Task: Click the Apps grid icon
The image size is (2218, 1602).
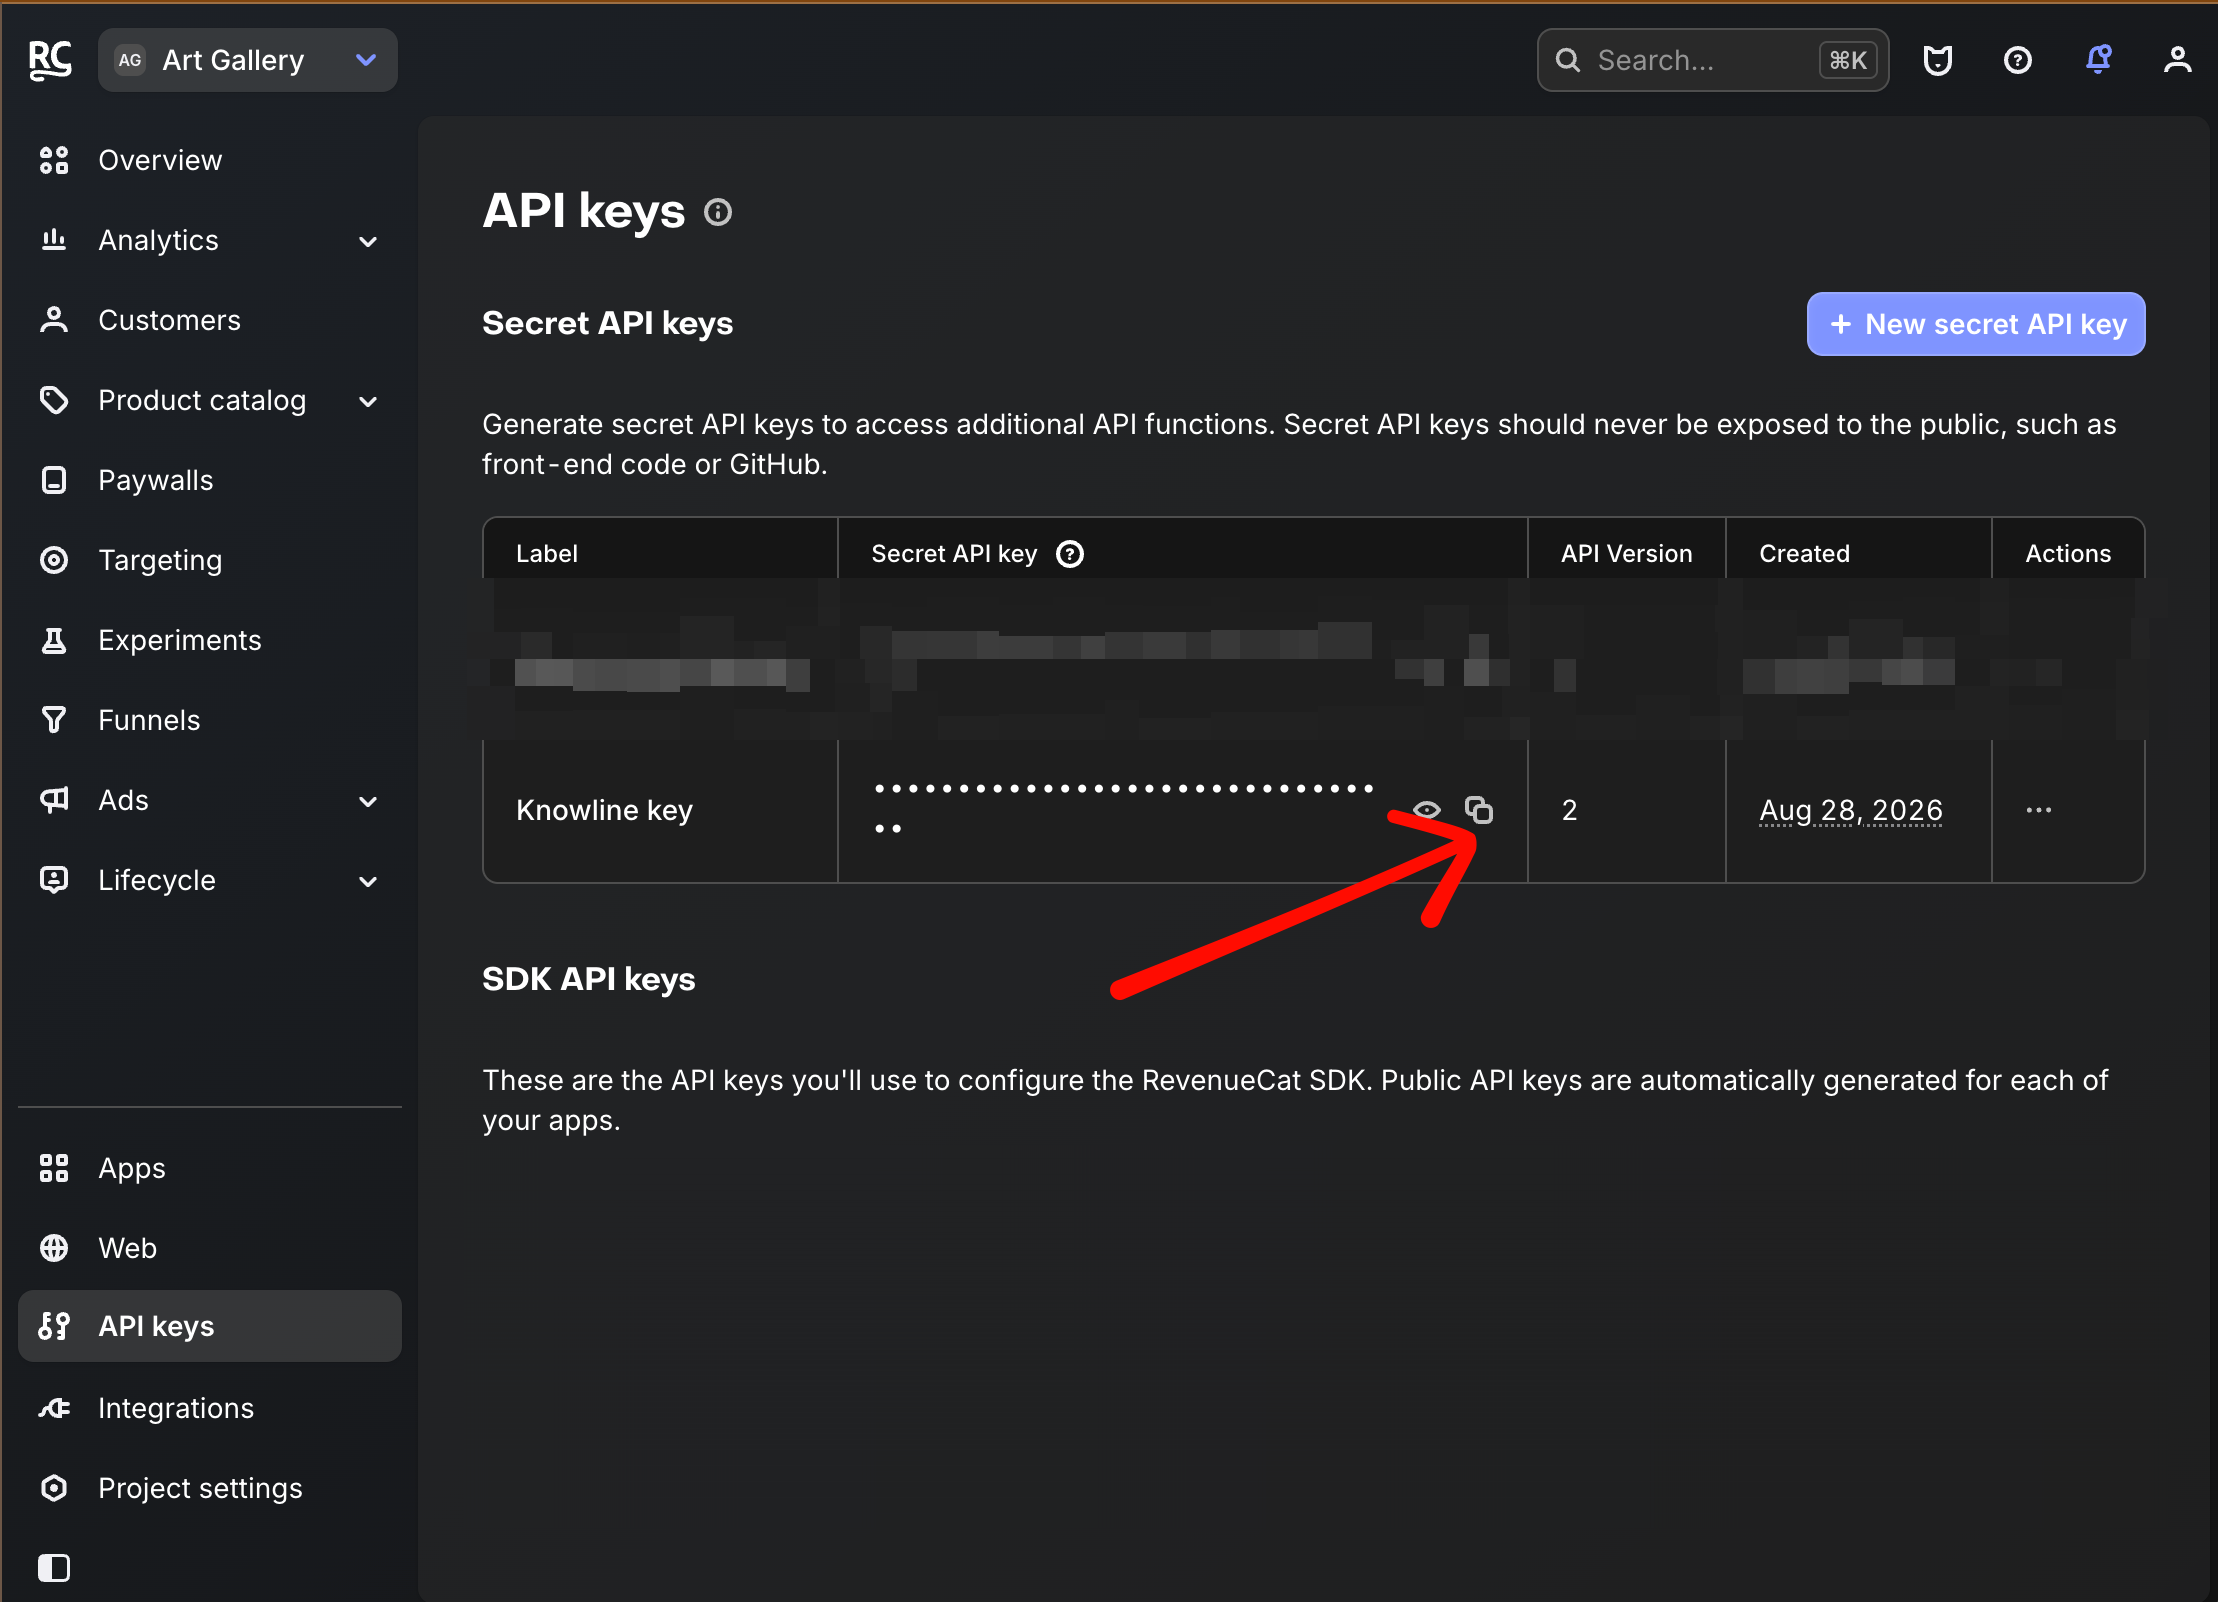Action: click(x=54, y=1168)
